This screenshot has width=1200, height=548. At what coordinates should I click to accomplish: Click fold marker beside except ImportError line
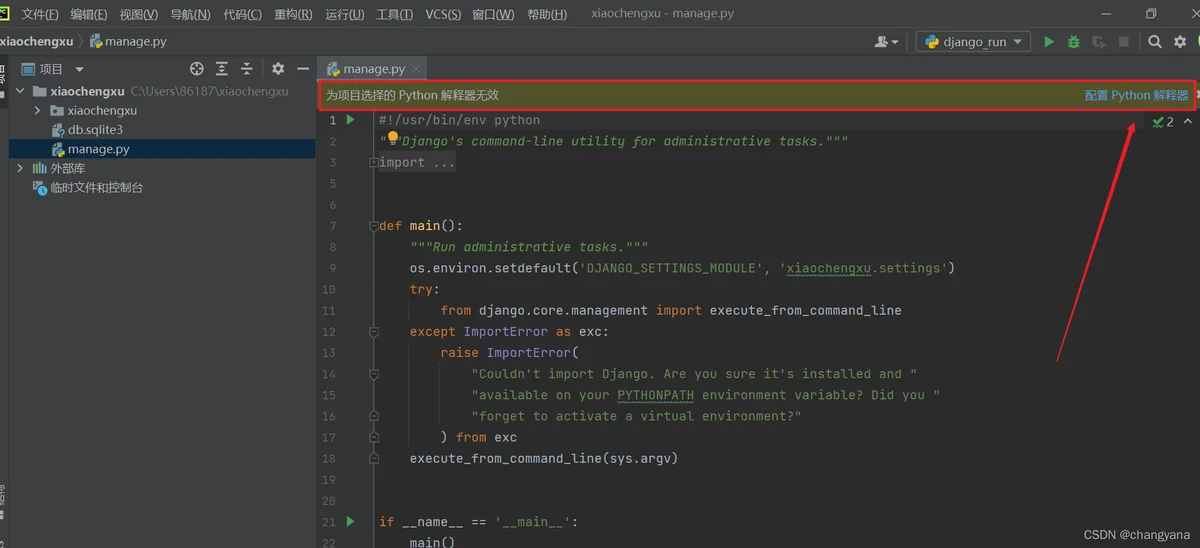(374, 331)
